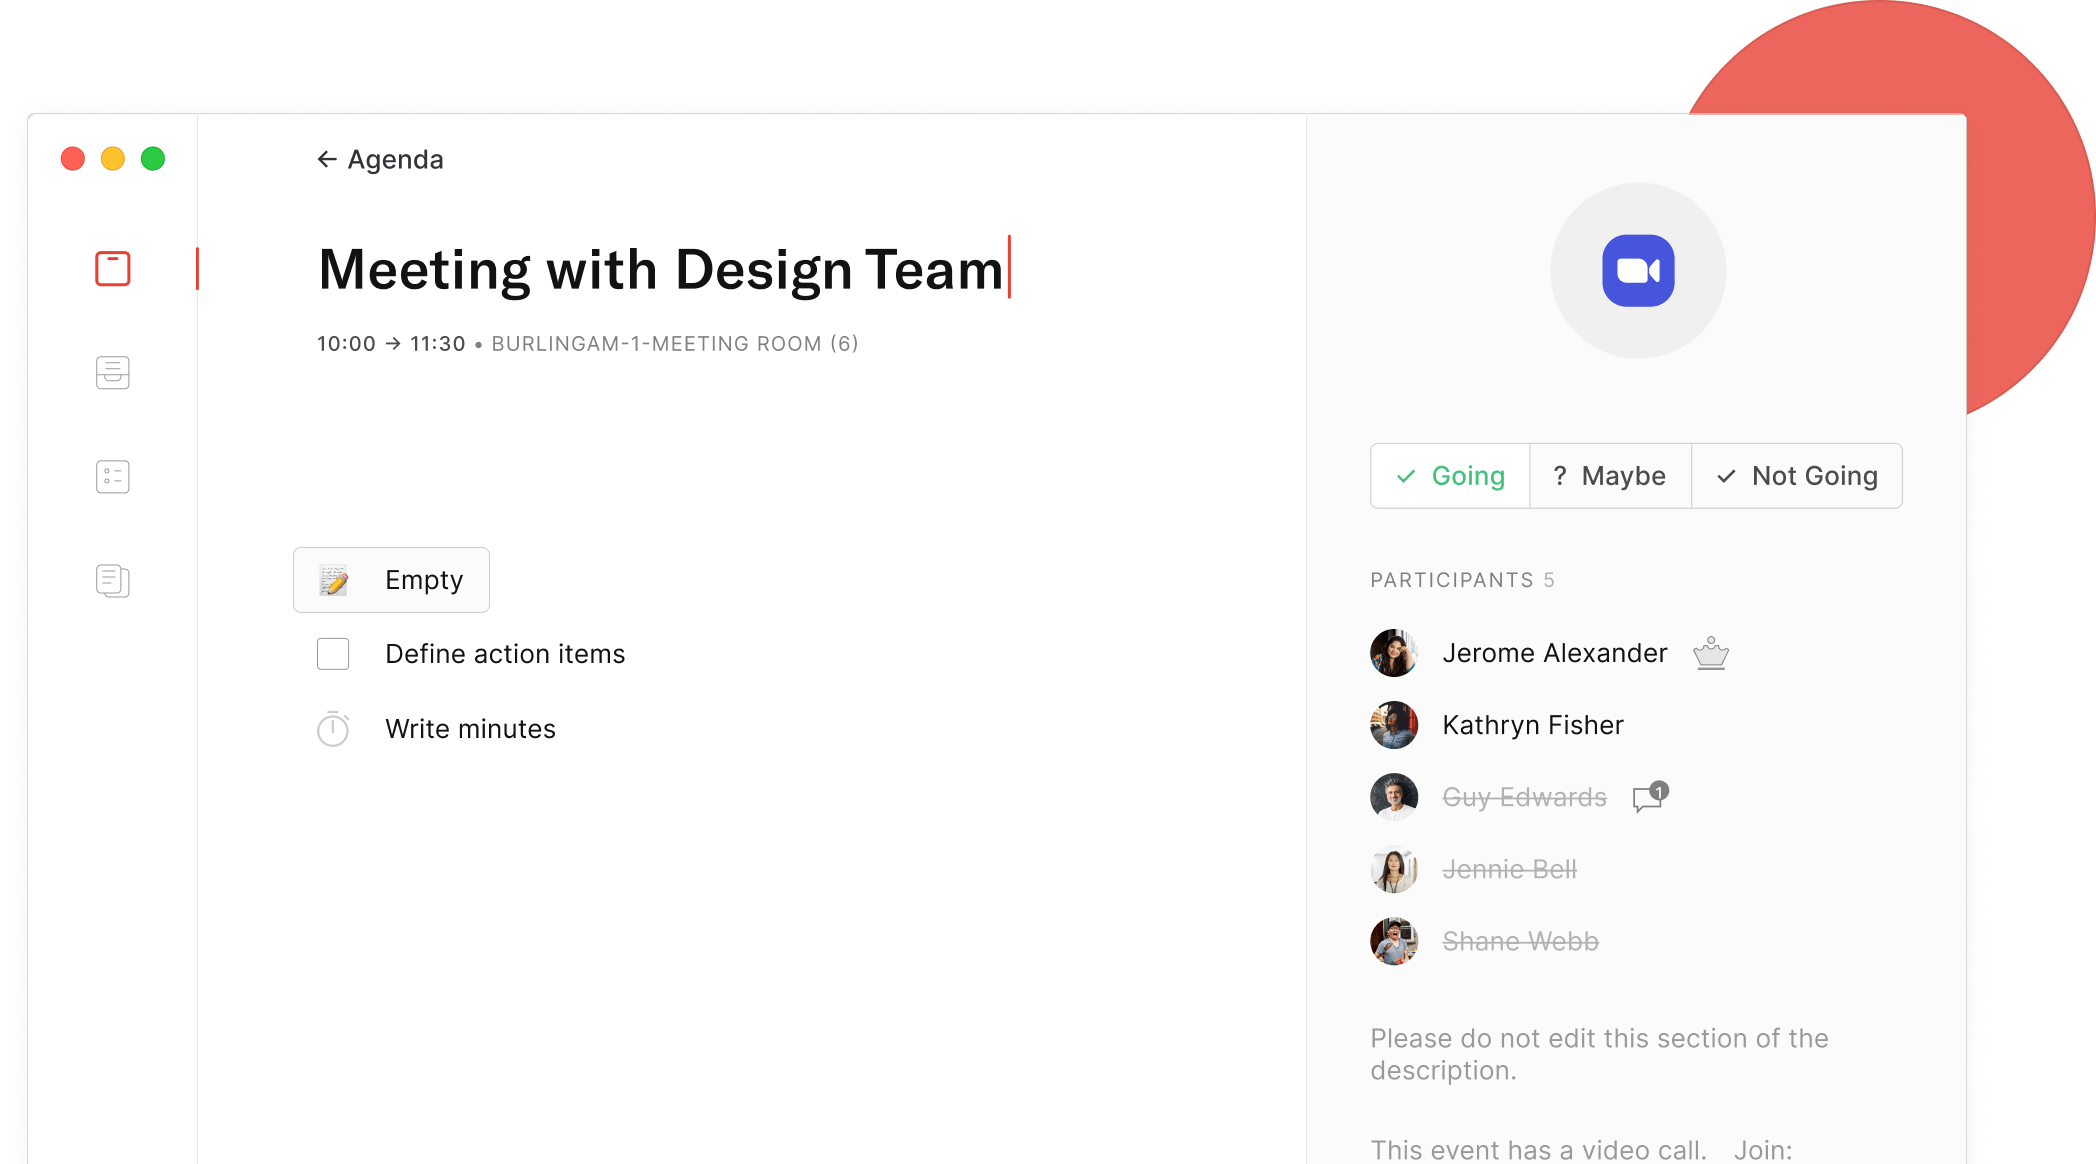Click the struck-through name Guy Edwards

[1524, 797]
